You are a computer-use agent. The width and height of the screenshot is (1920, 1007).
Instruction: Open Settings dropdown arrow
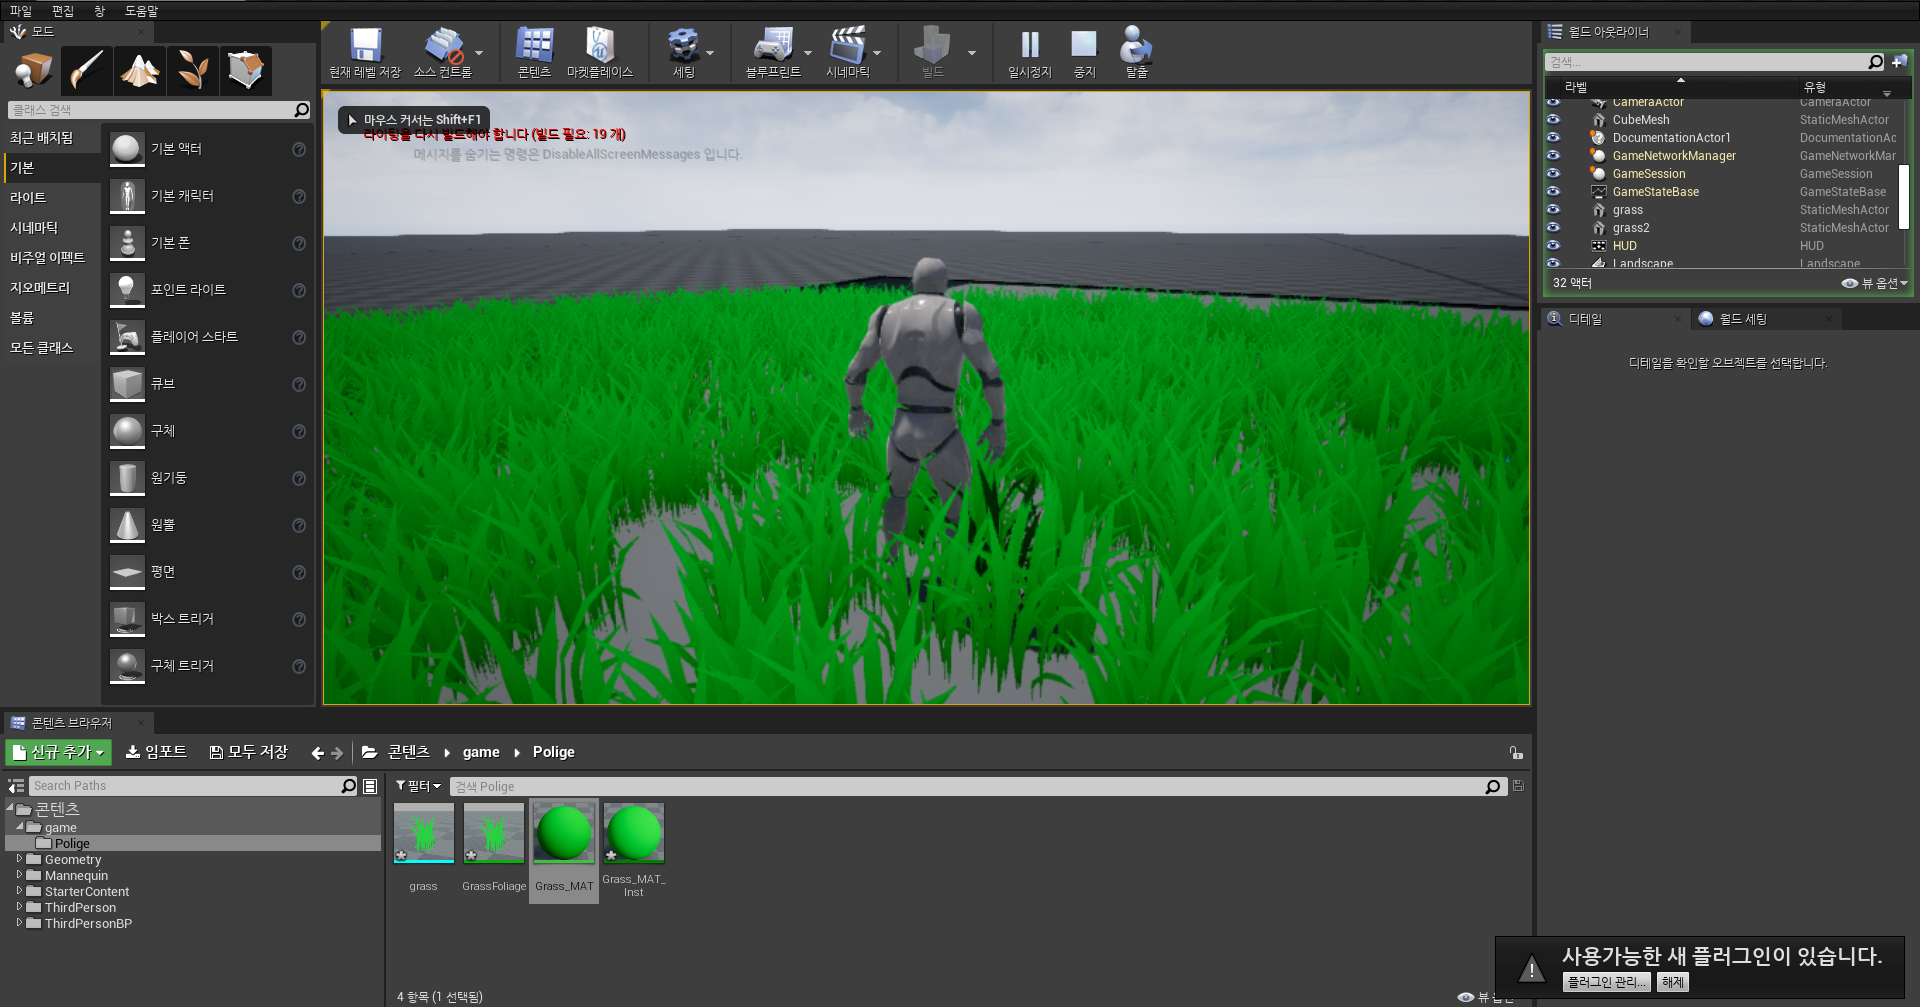tap(710, 53)
